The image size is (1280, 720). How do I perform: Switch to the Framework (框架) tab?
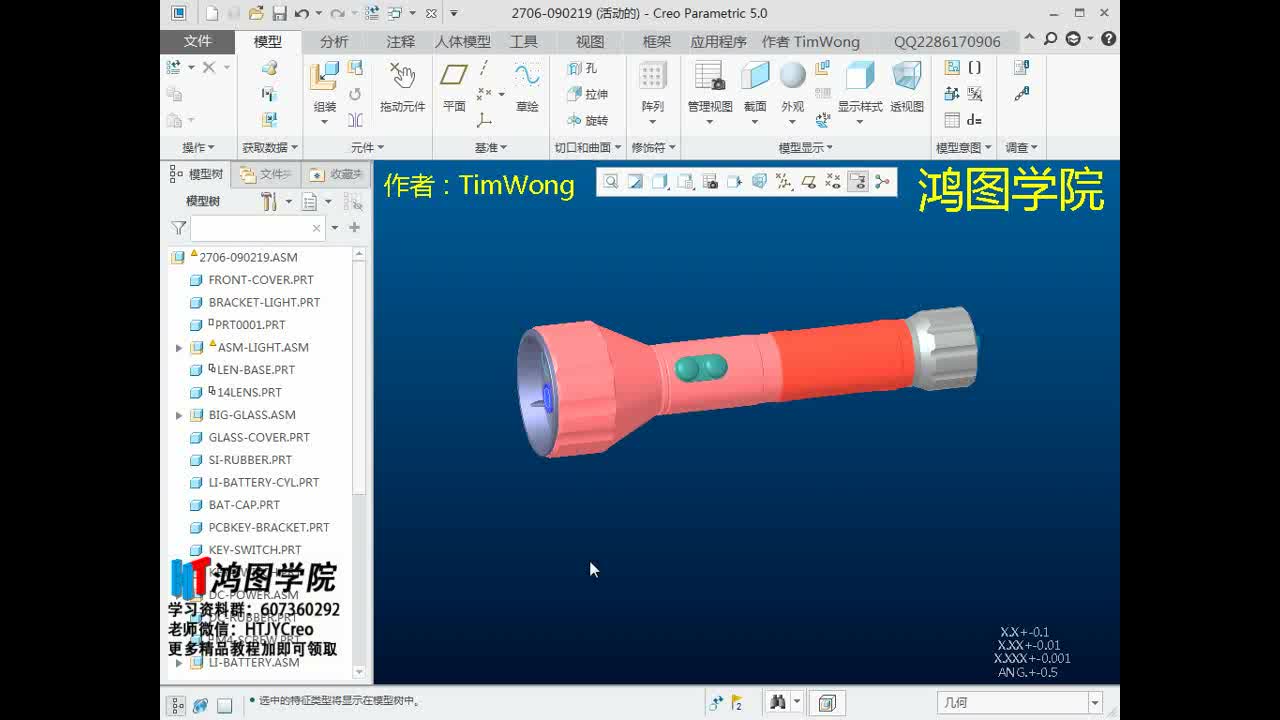(x=656, y=41)
